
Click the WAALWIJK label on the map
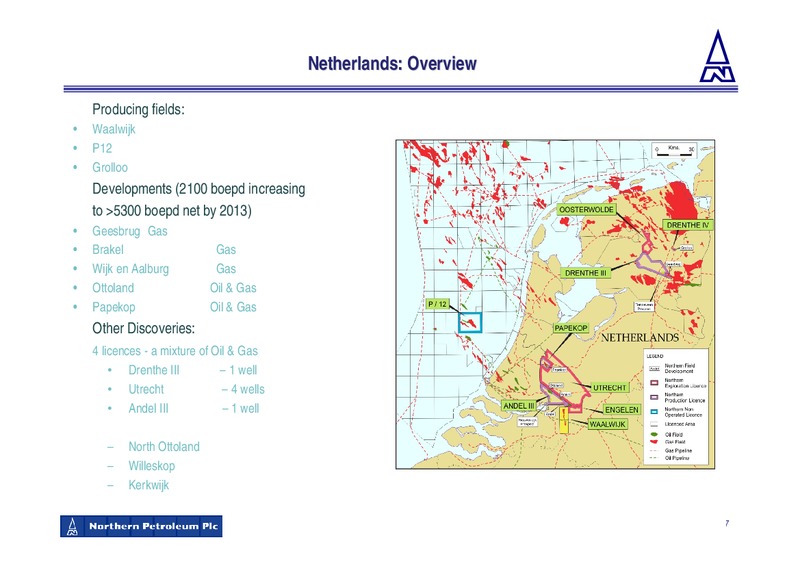click(607, 424)
